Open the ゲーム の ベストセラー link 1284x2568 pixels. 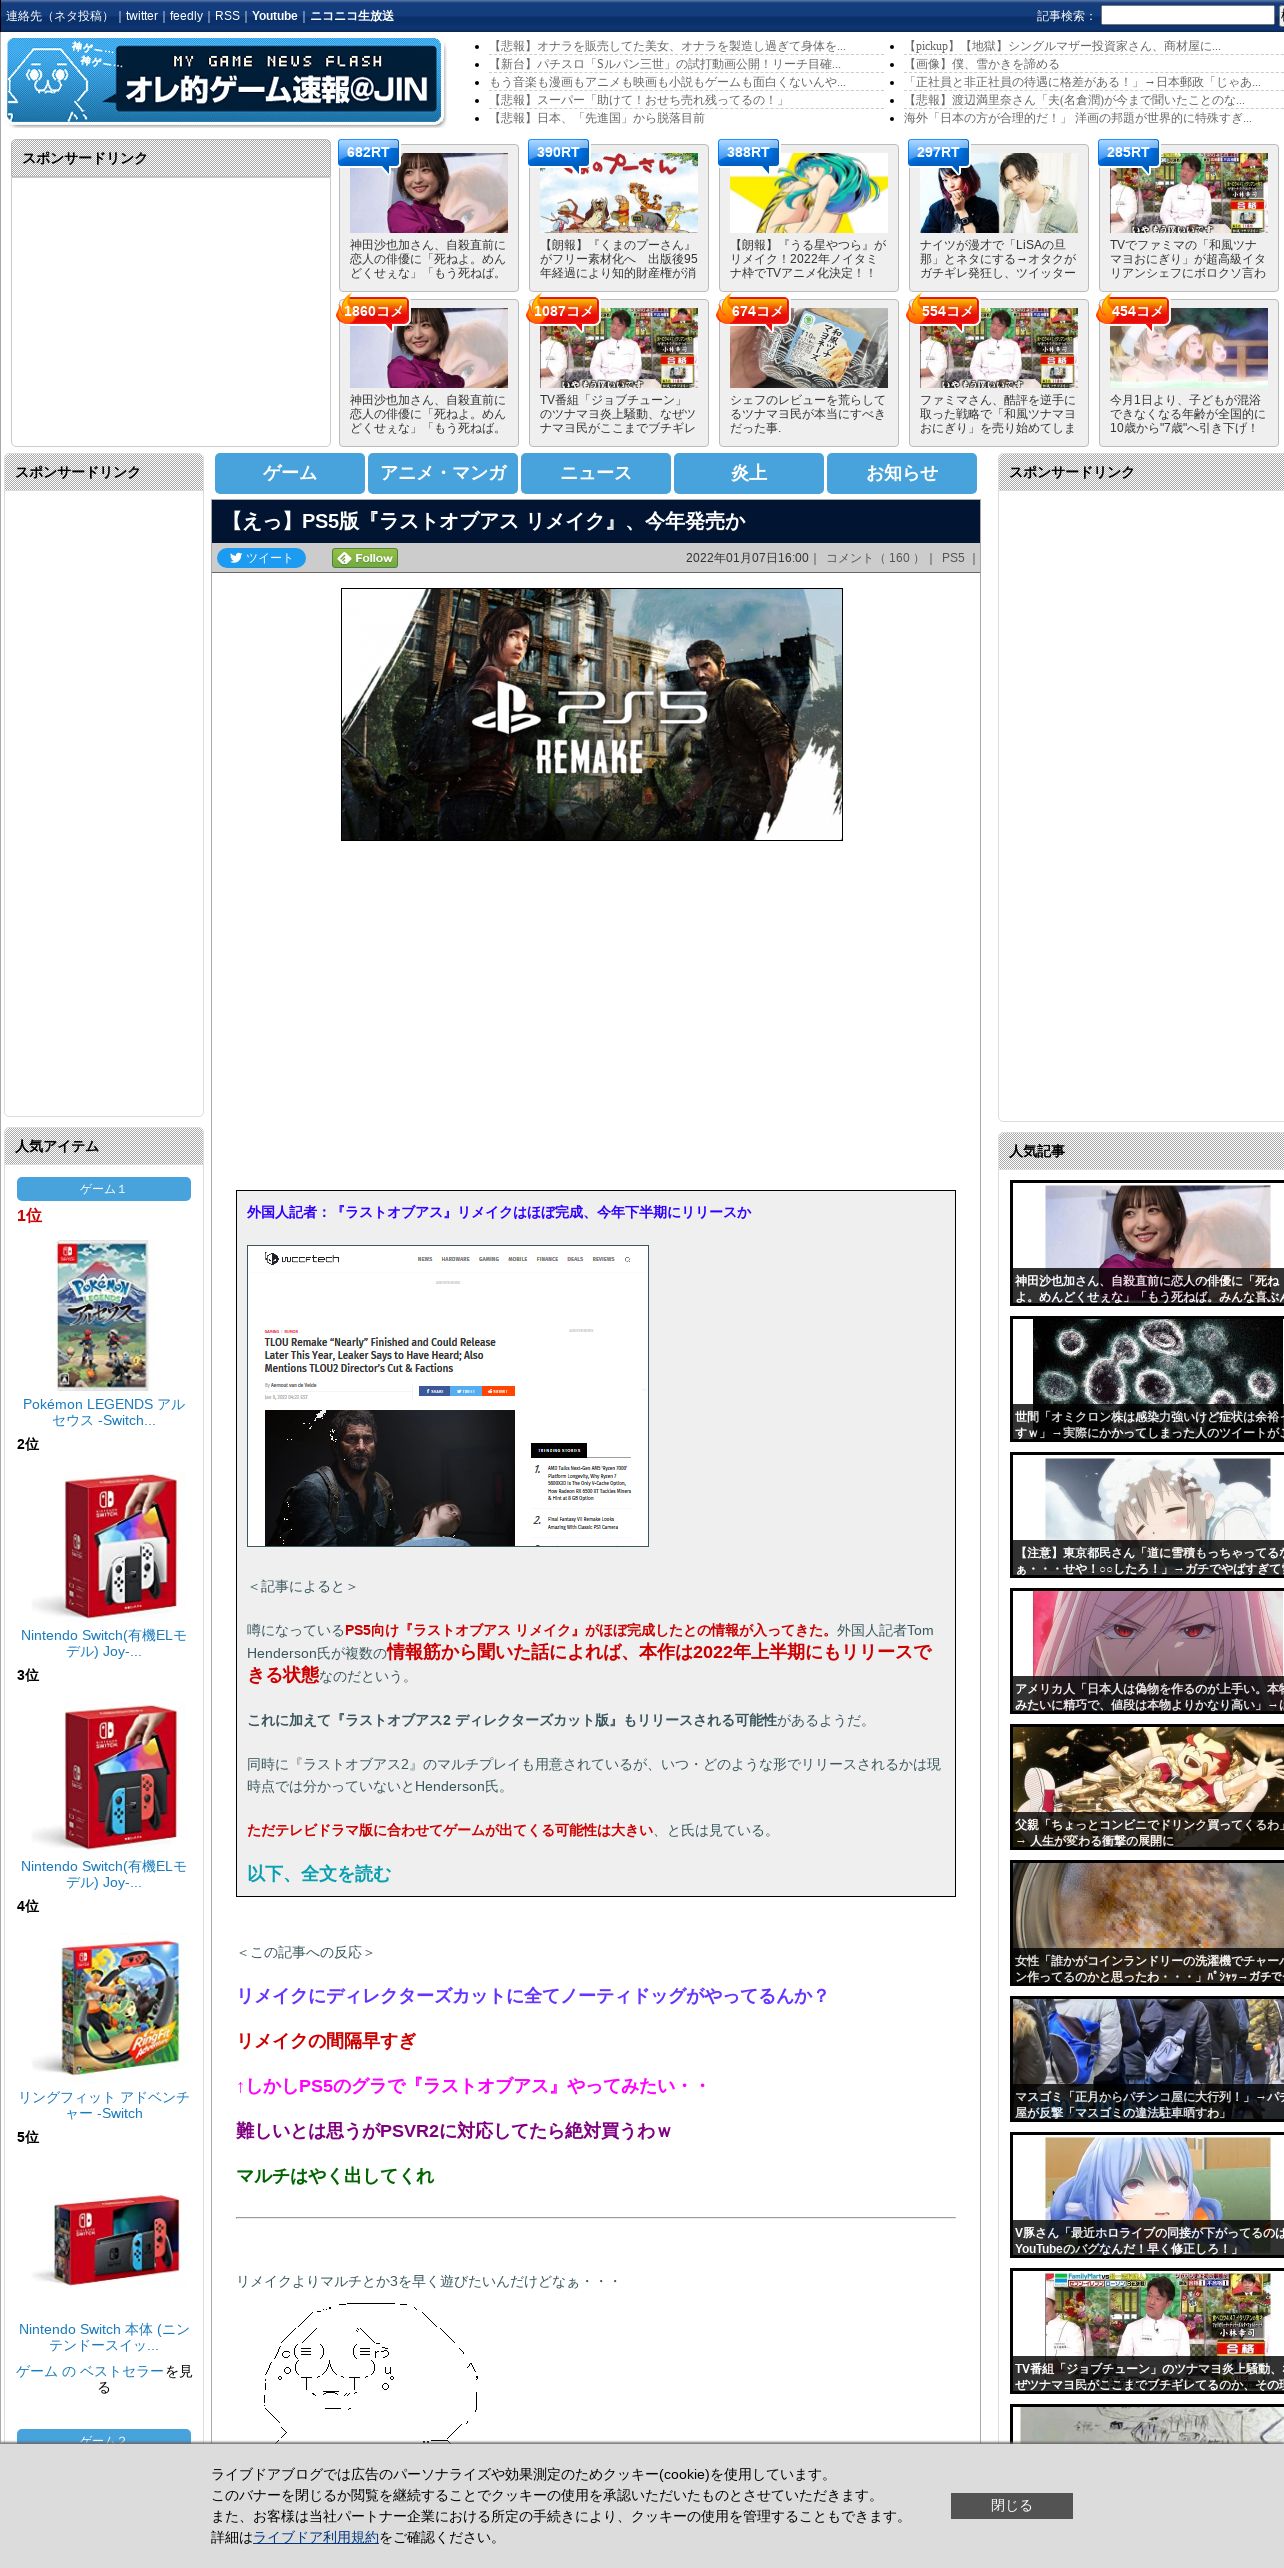(x=90, y=2371)
